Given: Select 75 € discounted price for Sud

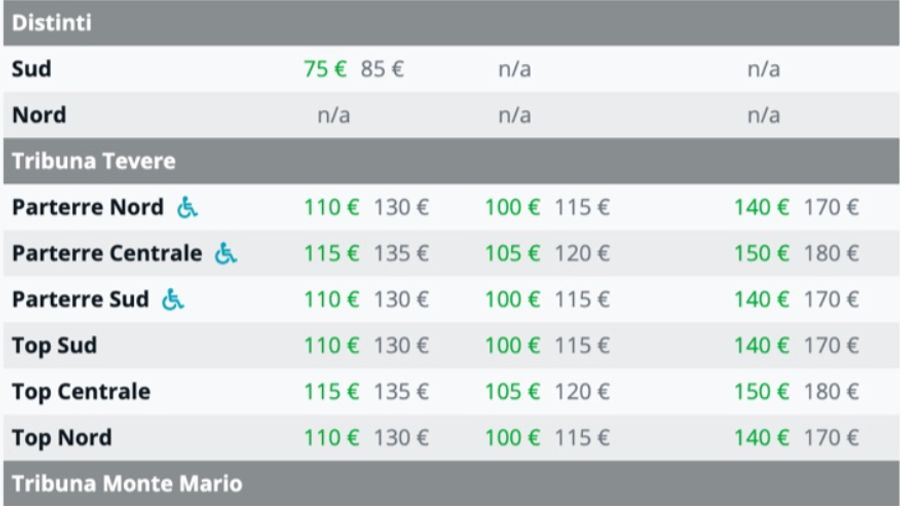Looking at the screenshot, I should click(x=325, y=69).
